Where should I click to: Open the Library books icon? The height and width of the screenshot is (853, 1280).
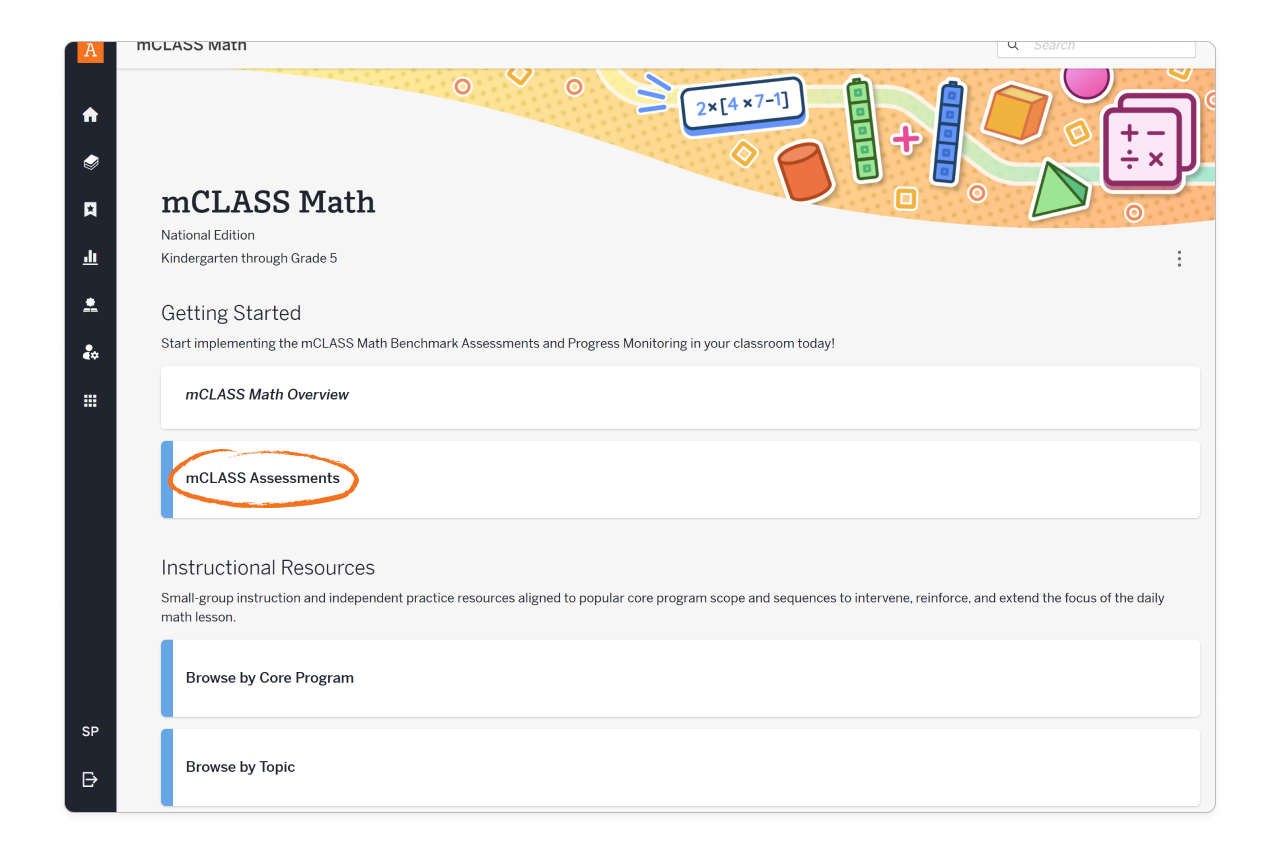90,162
